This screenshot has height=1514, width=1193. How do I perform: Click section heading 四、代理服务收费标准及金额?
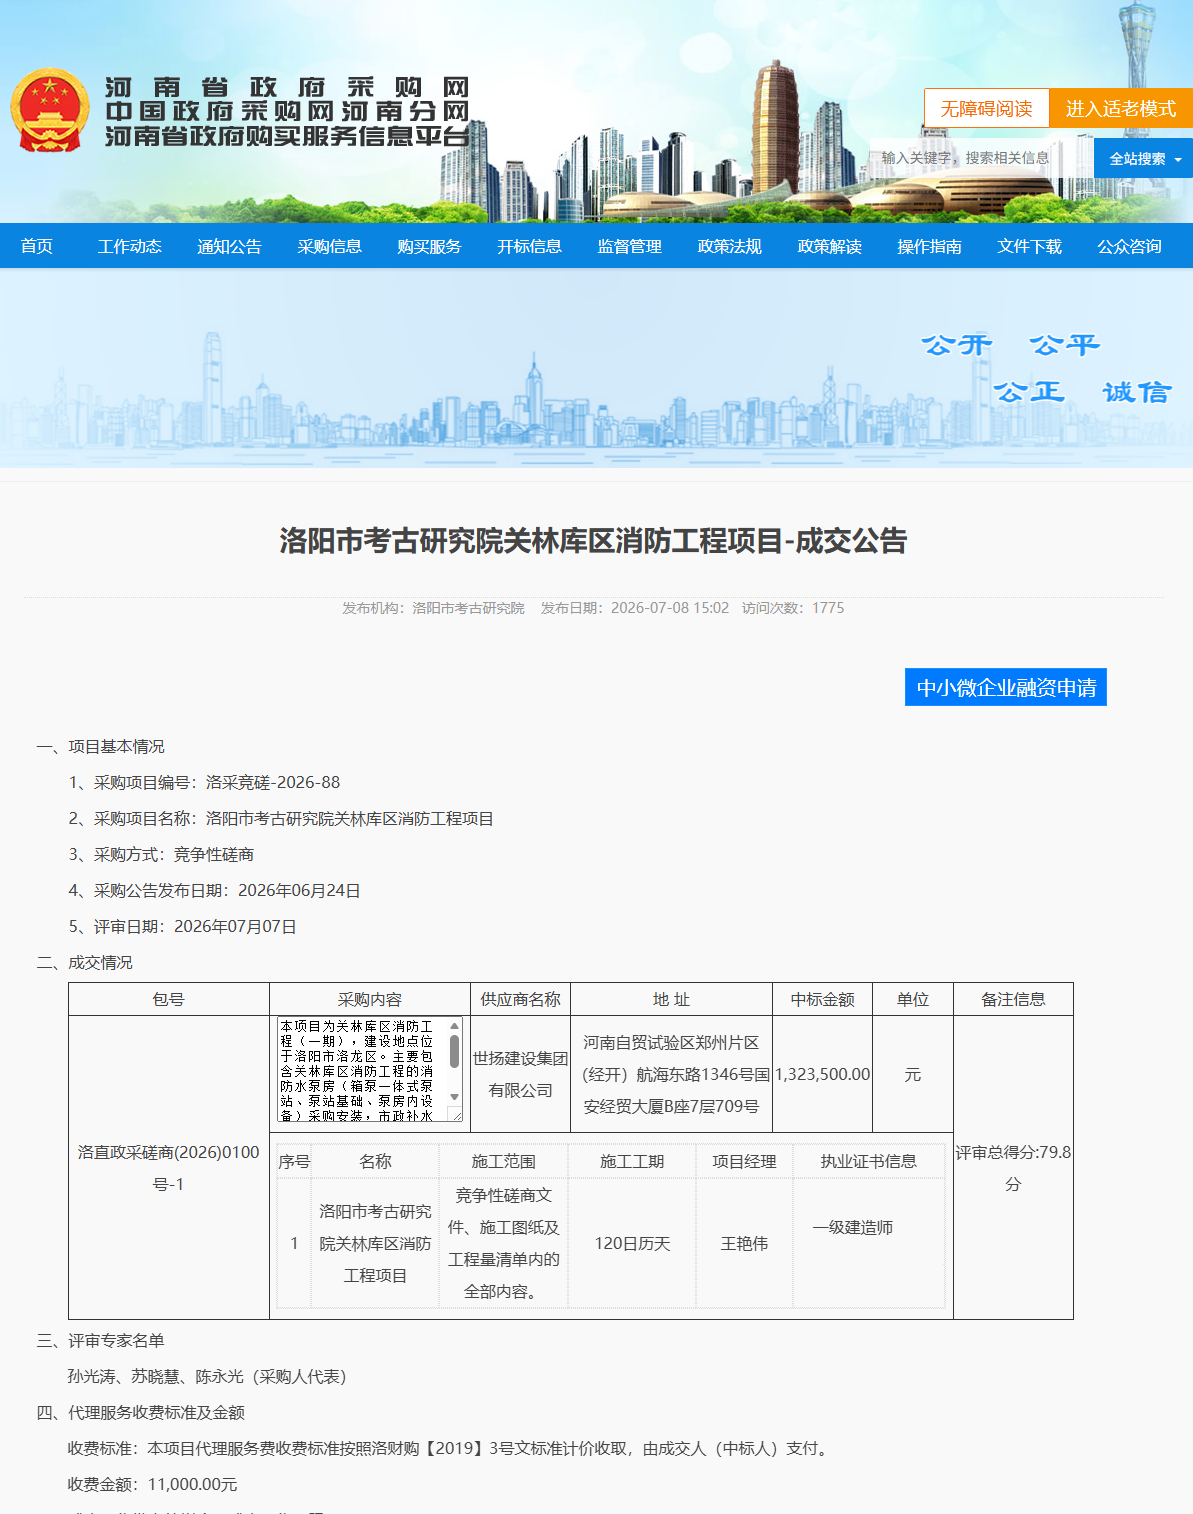pyautogui.click(x=140, y=1412)
